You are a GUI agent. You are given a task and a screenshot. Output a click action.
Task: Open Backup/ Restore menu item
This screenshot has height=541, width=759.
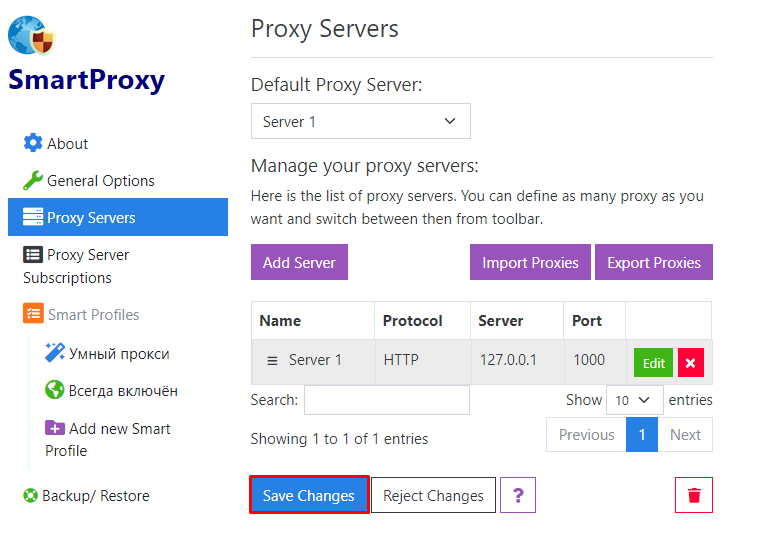coord(86,496)
